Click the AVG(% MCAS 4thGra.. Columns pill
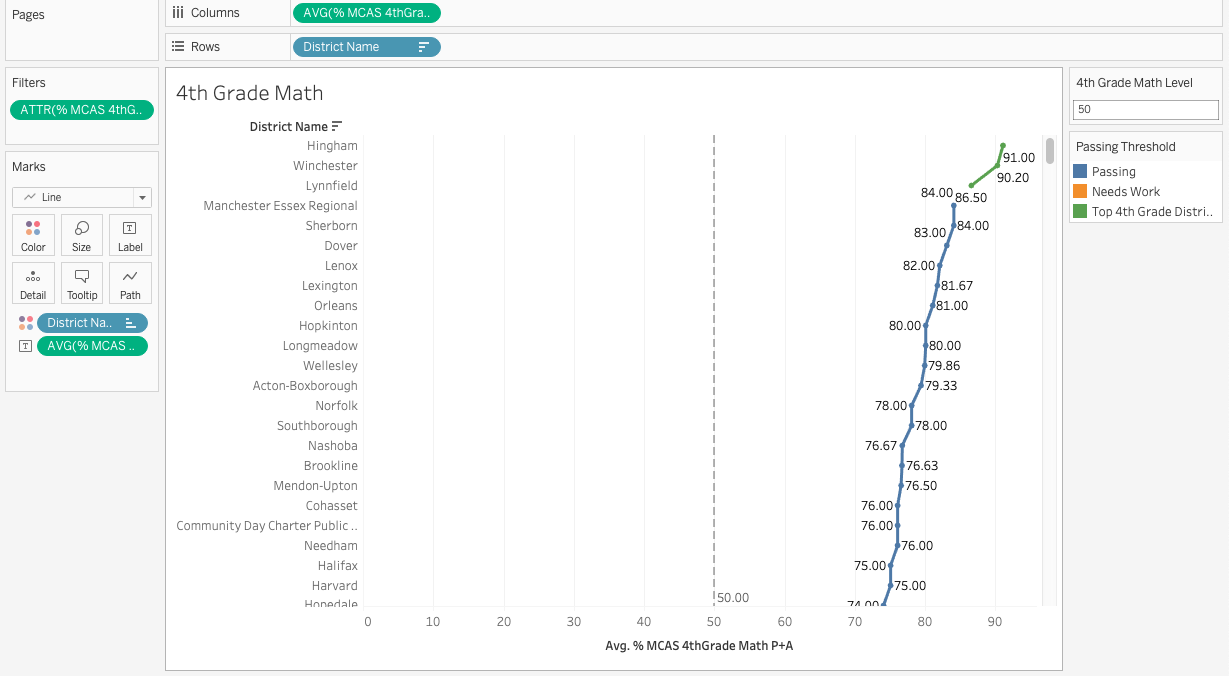 pos(366,13)
